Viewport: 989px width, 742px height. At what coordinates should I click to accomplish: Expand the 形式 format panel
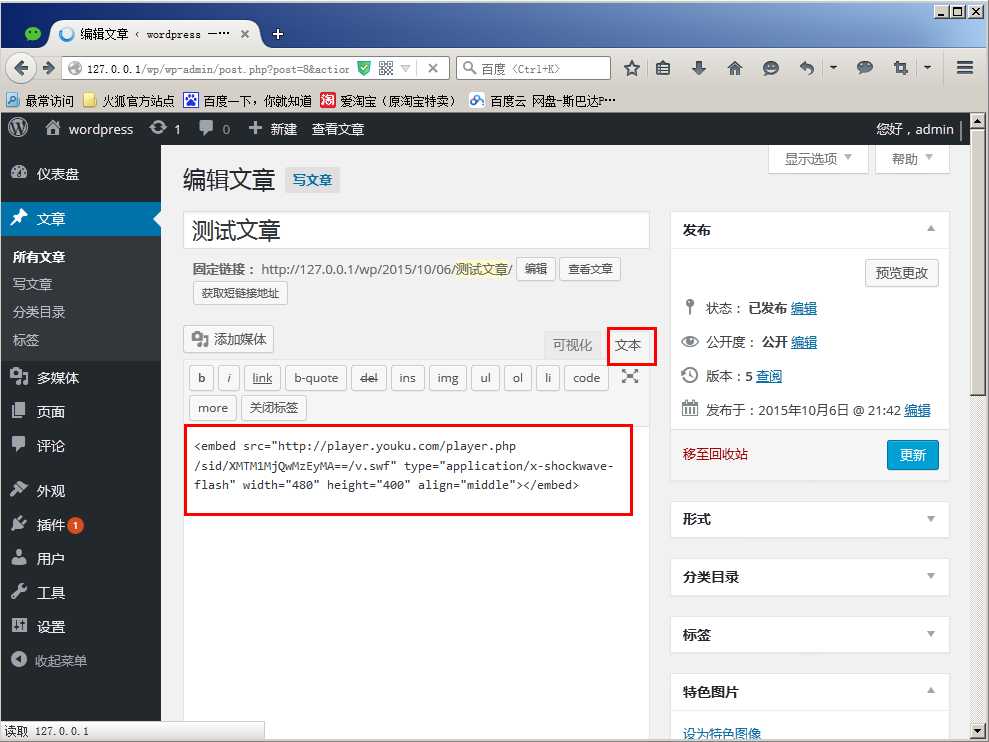pyautogui.click(x=931, y=519)
